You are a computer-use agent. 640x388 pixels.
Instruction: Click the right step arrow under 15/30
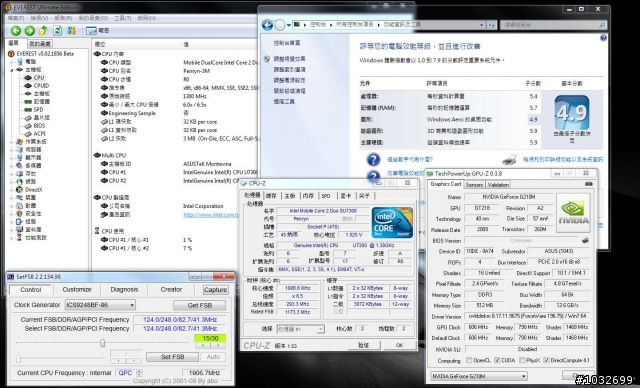218,346
